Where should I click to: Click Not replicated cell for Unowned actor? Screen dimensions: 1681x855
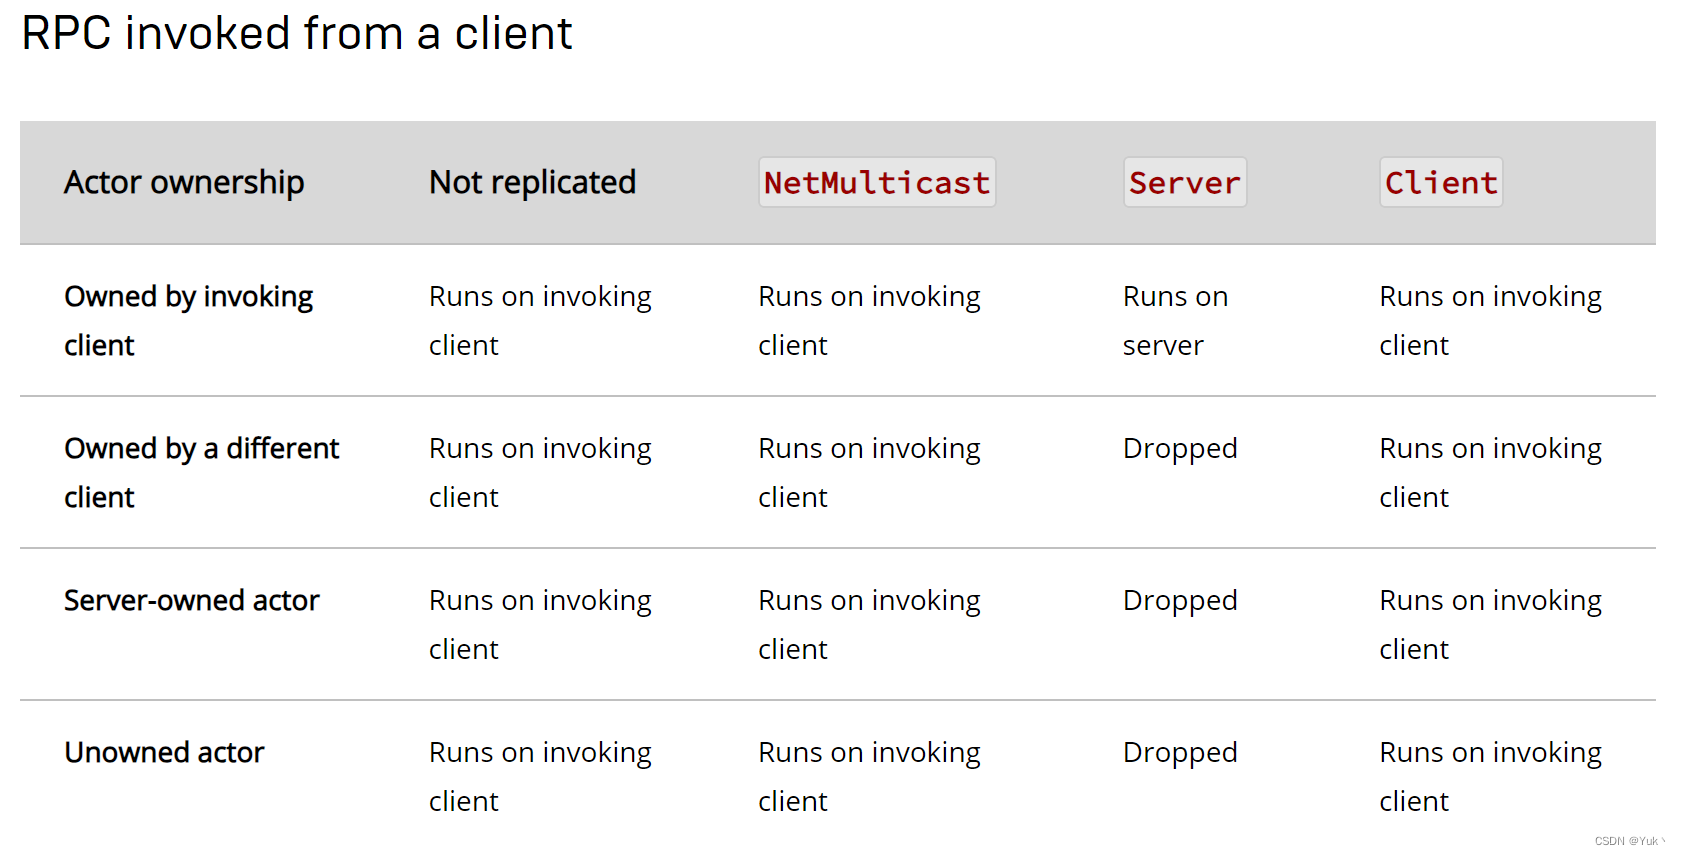click(540, 776)
